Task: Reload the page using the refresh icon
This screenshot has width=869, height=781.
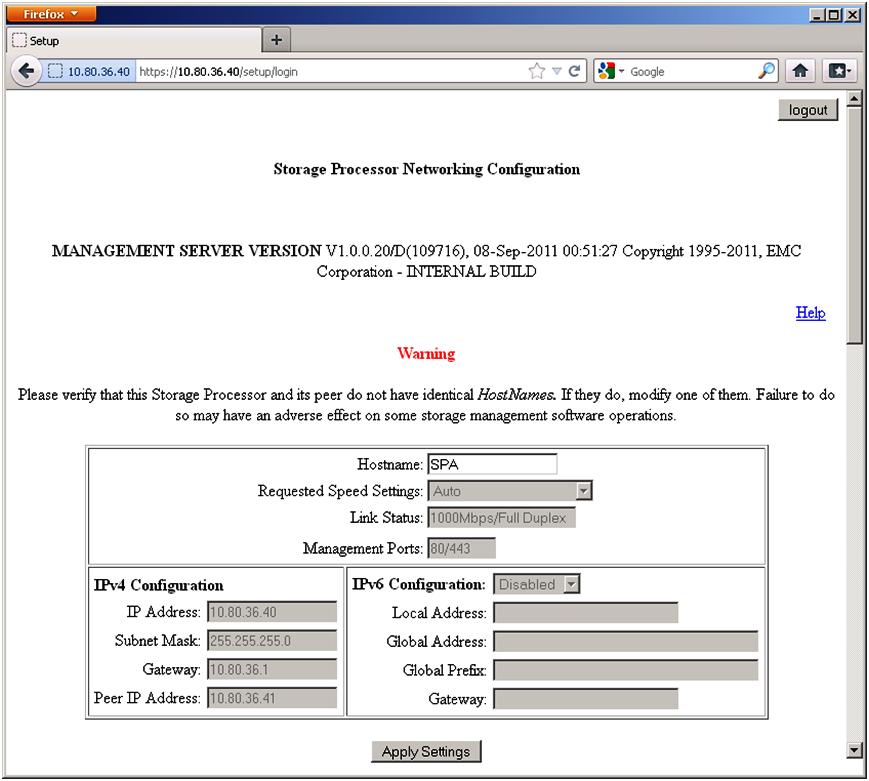Action: 574,72
